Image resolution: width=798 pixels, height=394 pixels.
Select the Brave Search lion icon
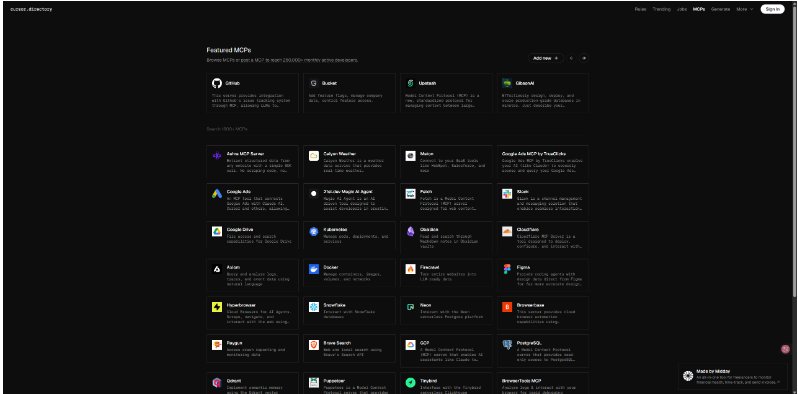pyautogui.click(x=314, y=345)
